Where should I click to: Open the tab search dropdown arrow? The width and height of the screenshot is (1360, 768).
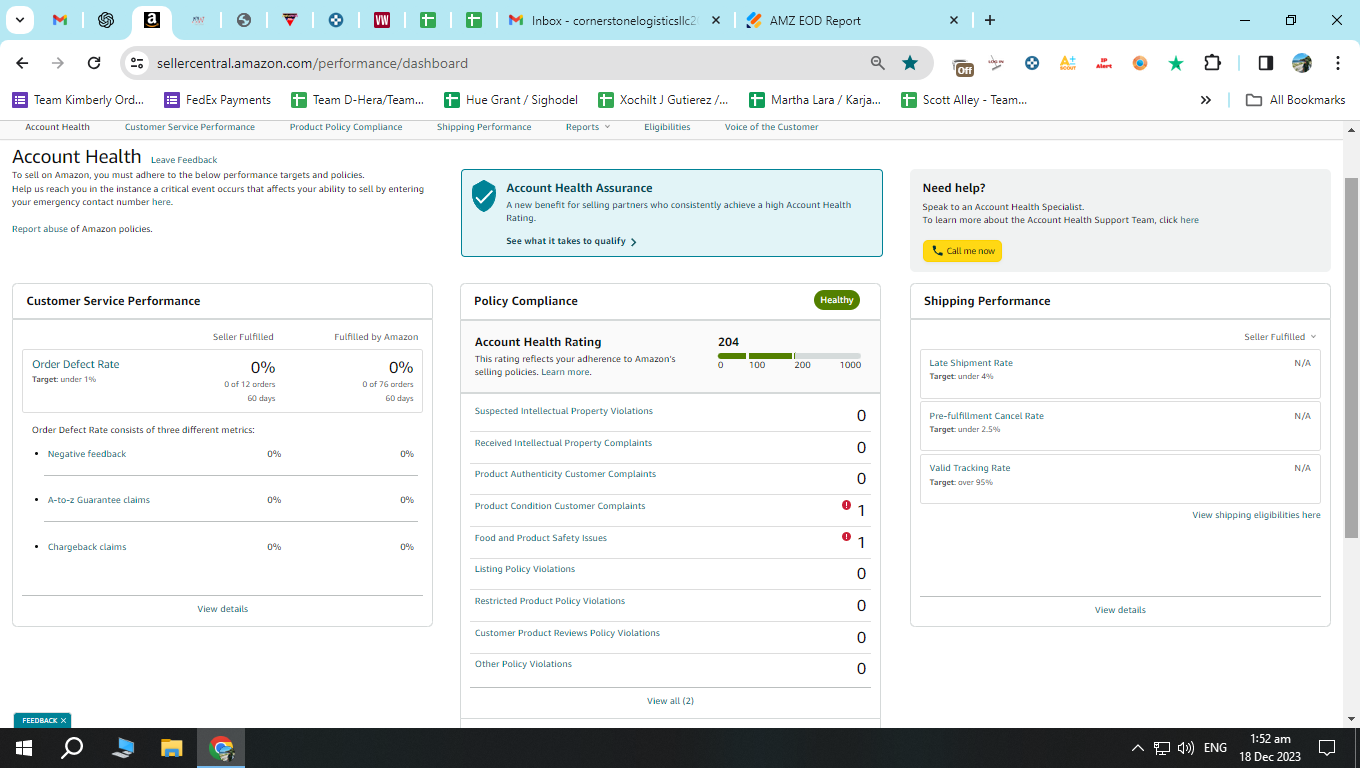coord(19,20)
